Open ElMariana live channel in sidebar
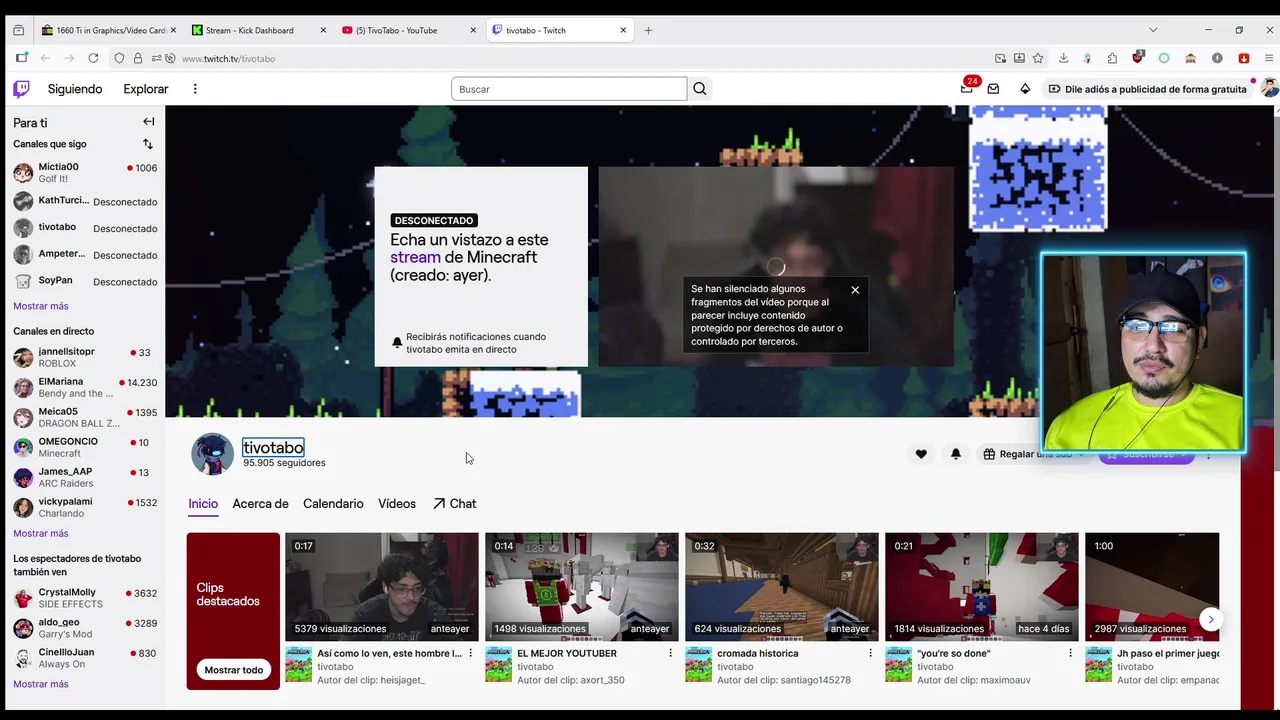This screenshot has height=720, width=1280. (85, 388)
